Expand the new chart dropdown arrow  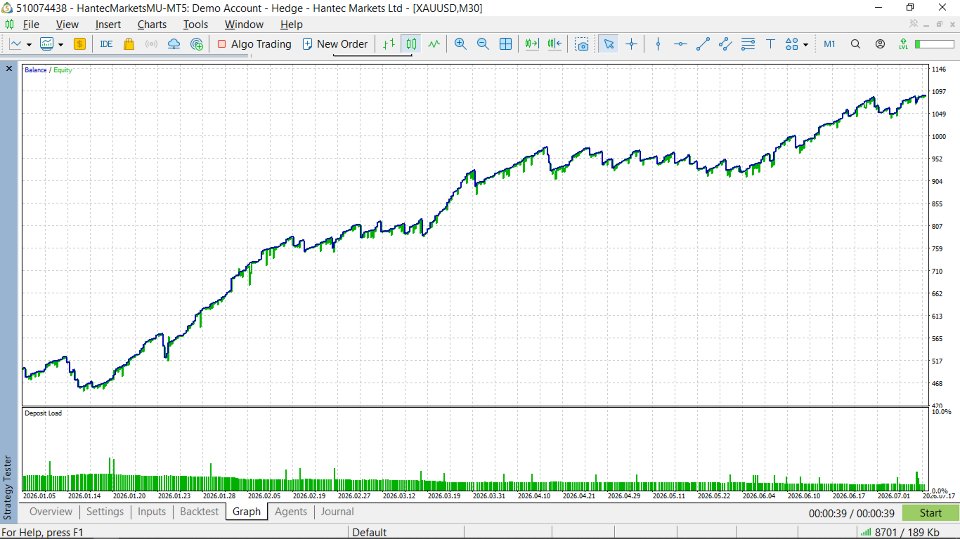point(29,45)
